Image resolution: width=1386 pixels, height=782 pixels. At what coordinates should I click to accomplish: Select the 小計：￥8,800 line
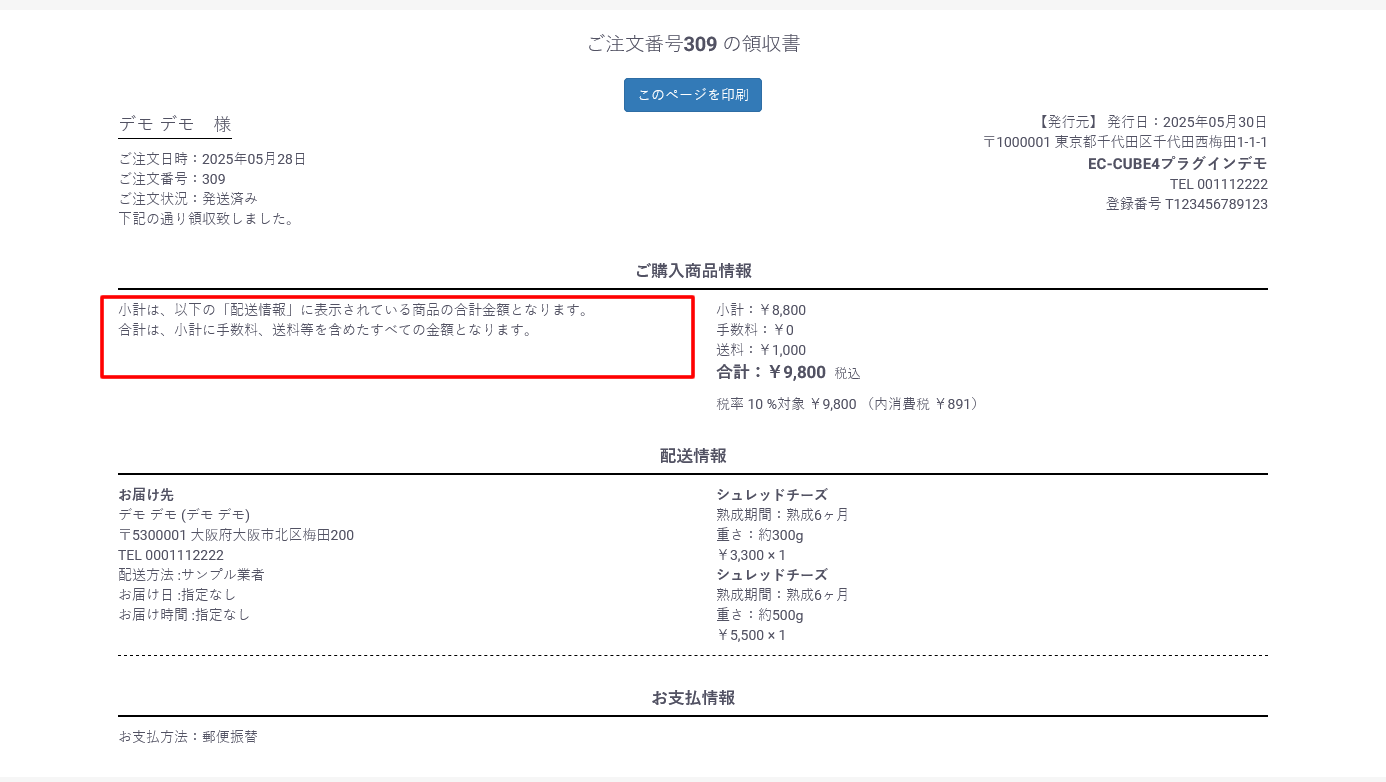760,310
